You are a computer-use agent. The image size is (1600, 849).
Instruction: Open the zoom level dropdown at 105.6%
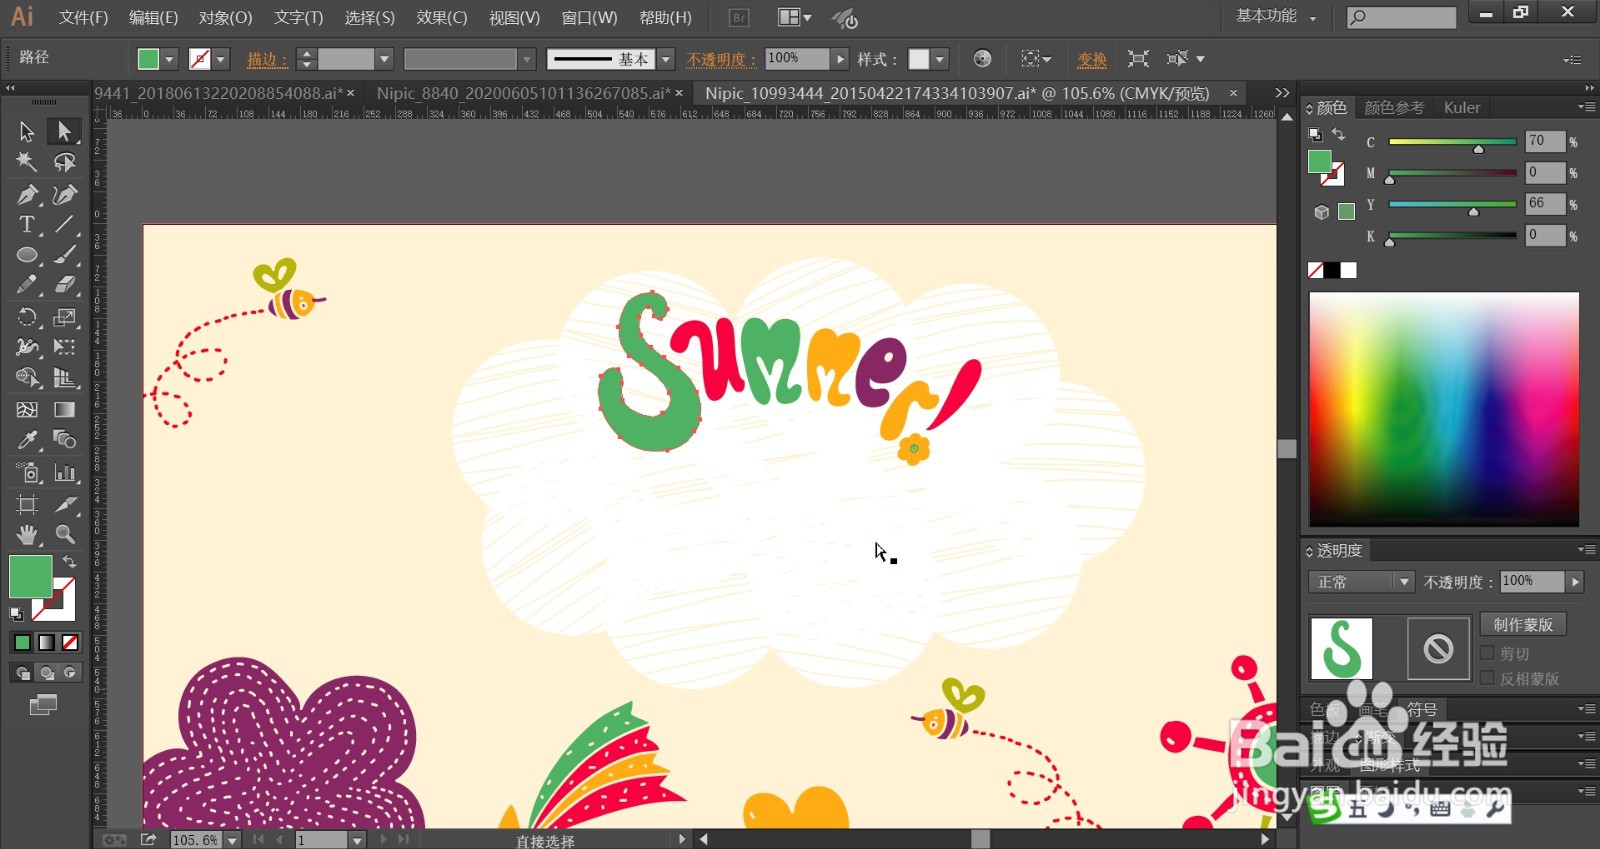click(232, 840)
